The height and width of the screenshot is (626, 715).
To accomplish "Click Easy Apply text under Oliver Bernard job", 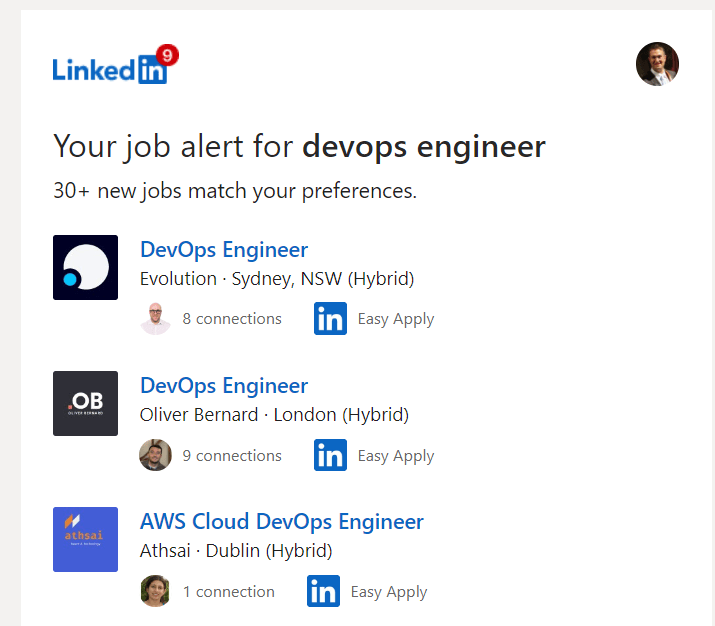I will 396,456.
